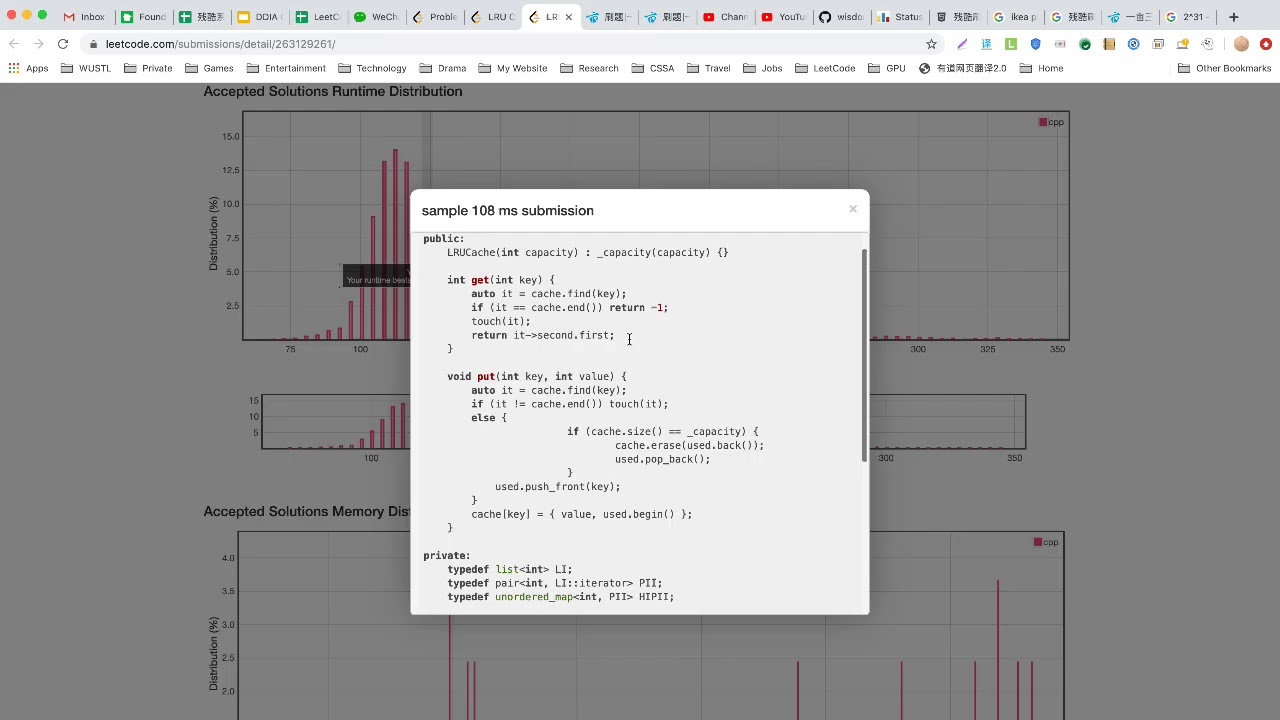This screenshot has height=720, width=1280.
Task: Open the Apps launcher in bookmarks bar
Action: coord(28,68)
